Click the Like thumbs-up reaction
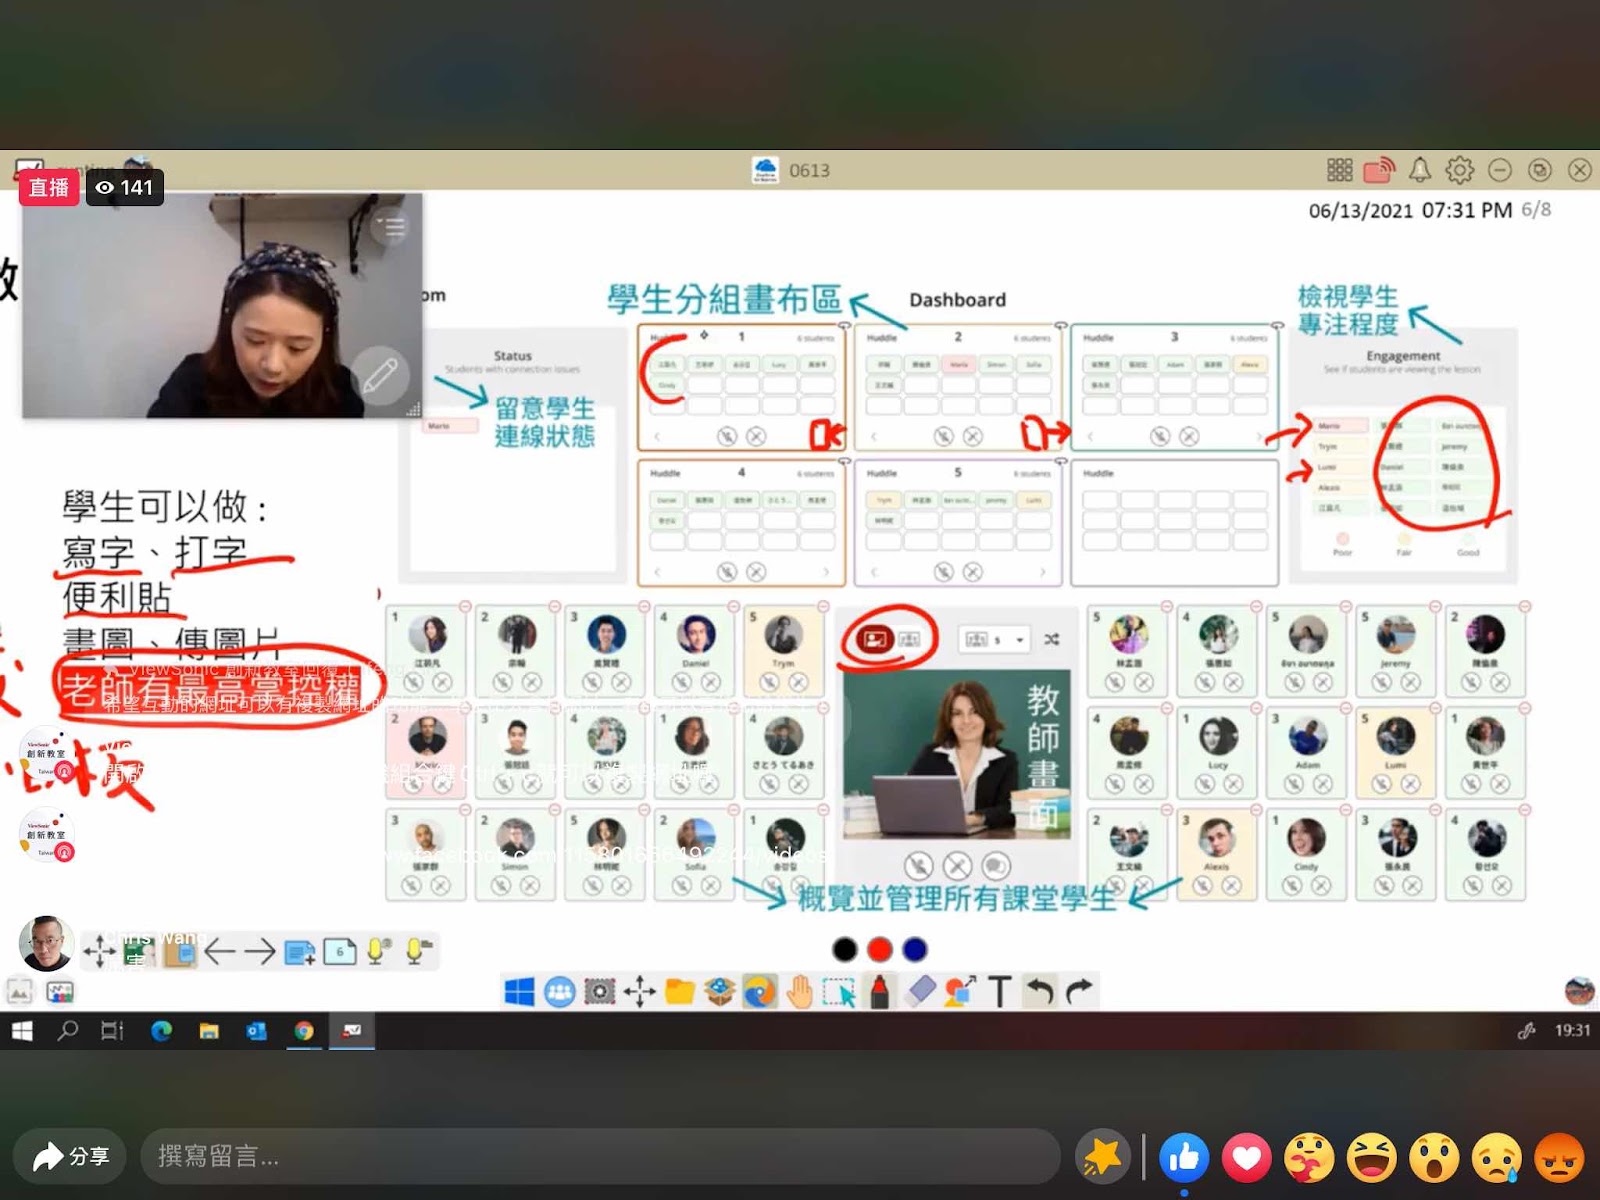Image resolution: width=1600 pixels, height=1200 pixels. (x=1184, y=1158)
